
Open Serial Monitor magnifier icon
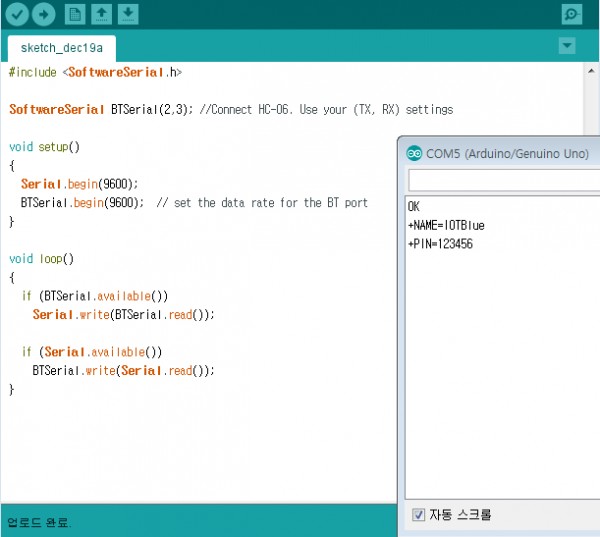point(572,15)
